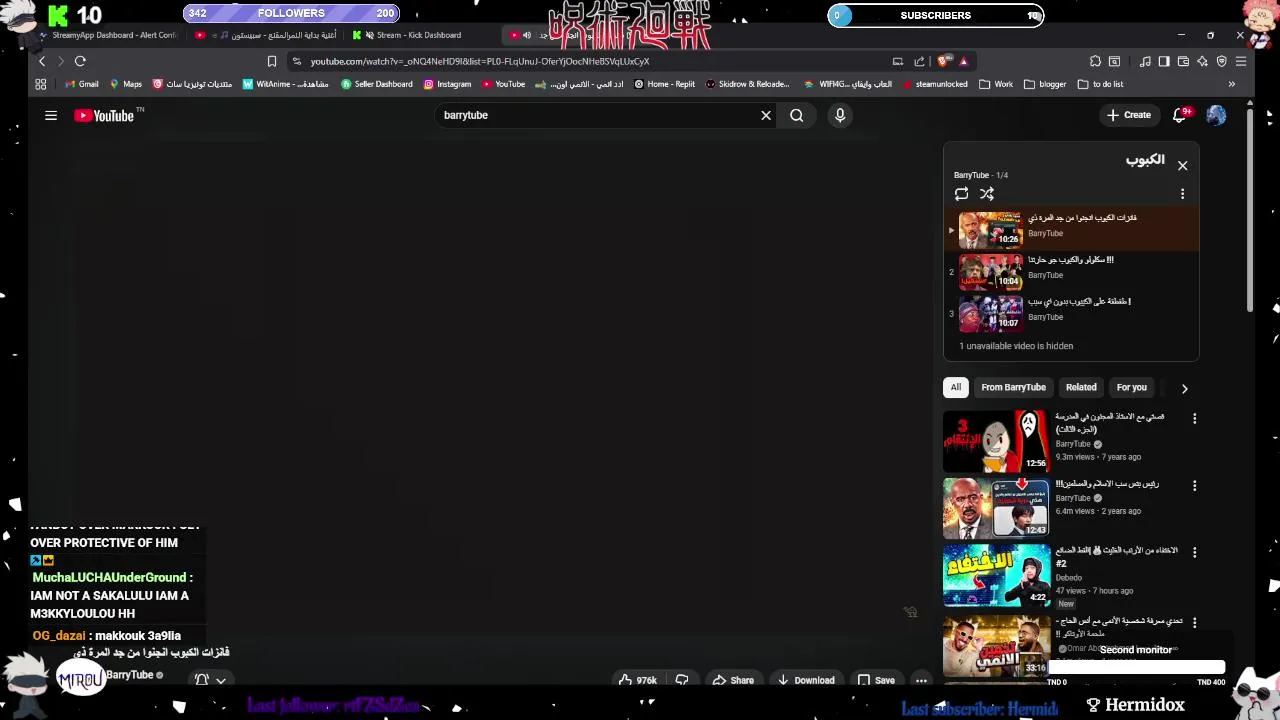
Task: Open options for 33:16 video
Action: (x=1194, y=622)
